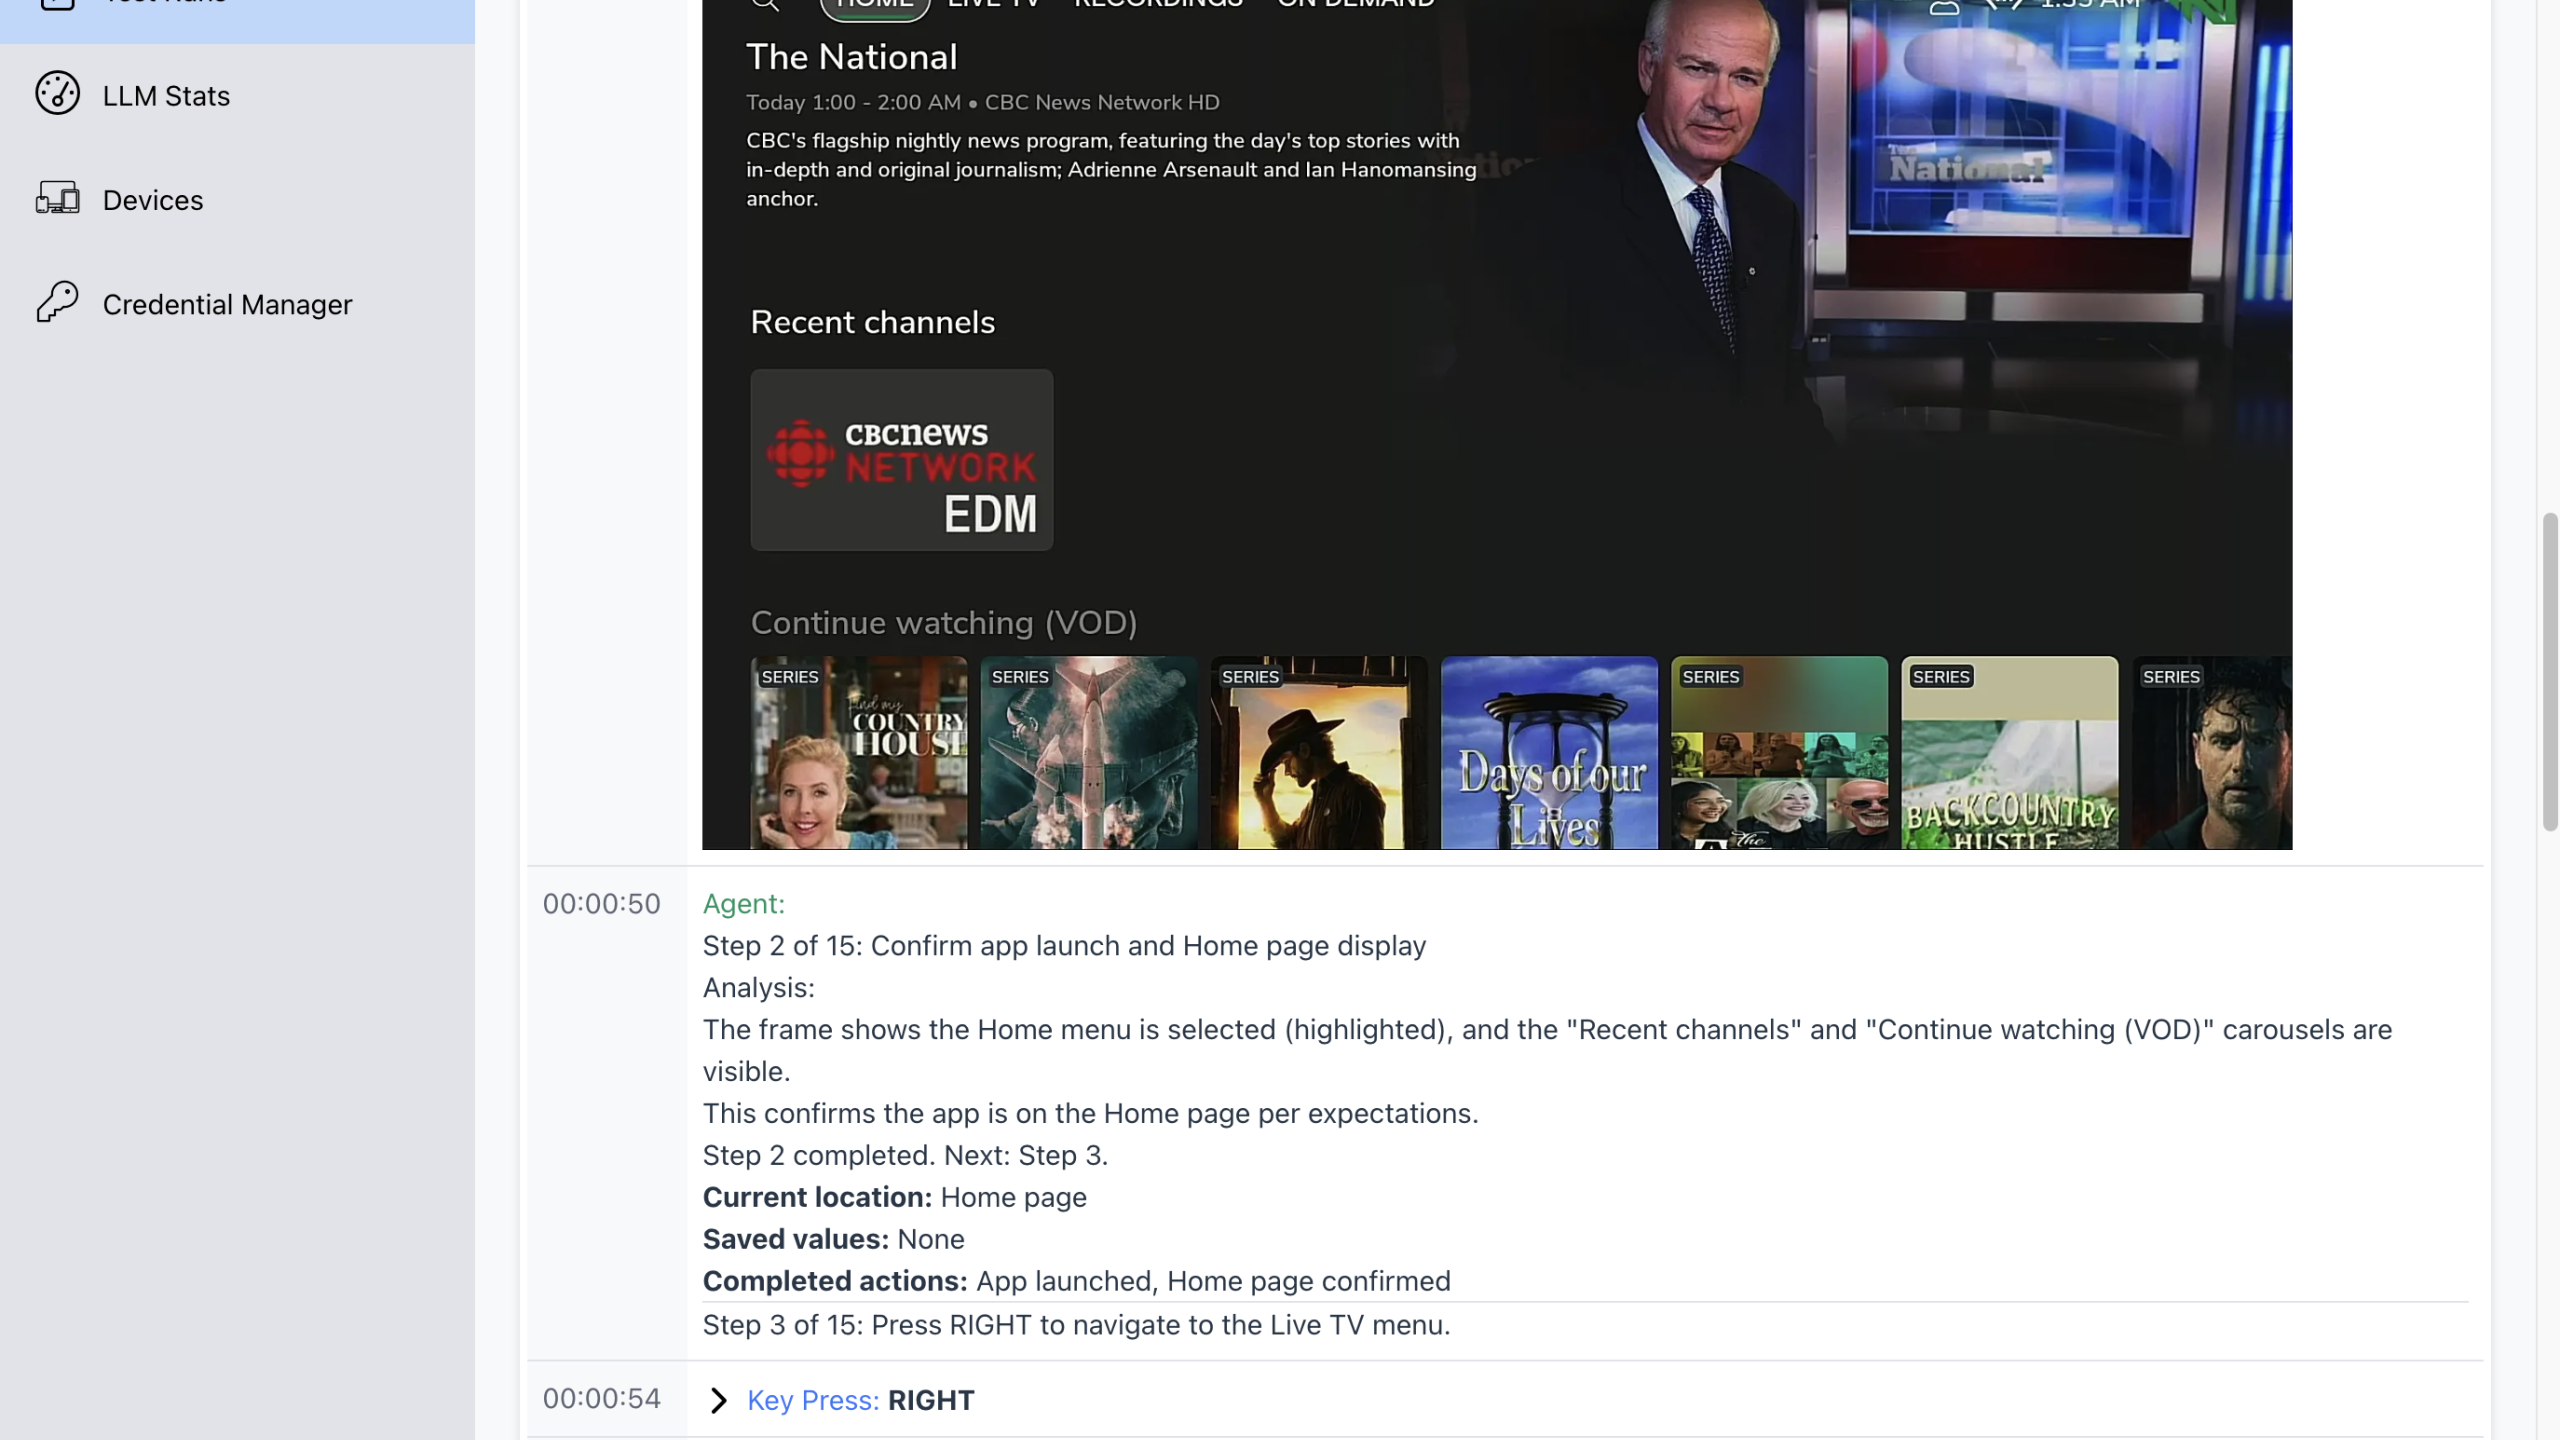Image resolution: width=2560 pixels, height=1440 pixels.
Task: Click the user profile icon near clock
Action: pyautogui.click(x=1943, y=7)
